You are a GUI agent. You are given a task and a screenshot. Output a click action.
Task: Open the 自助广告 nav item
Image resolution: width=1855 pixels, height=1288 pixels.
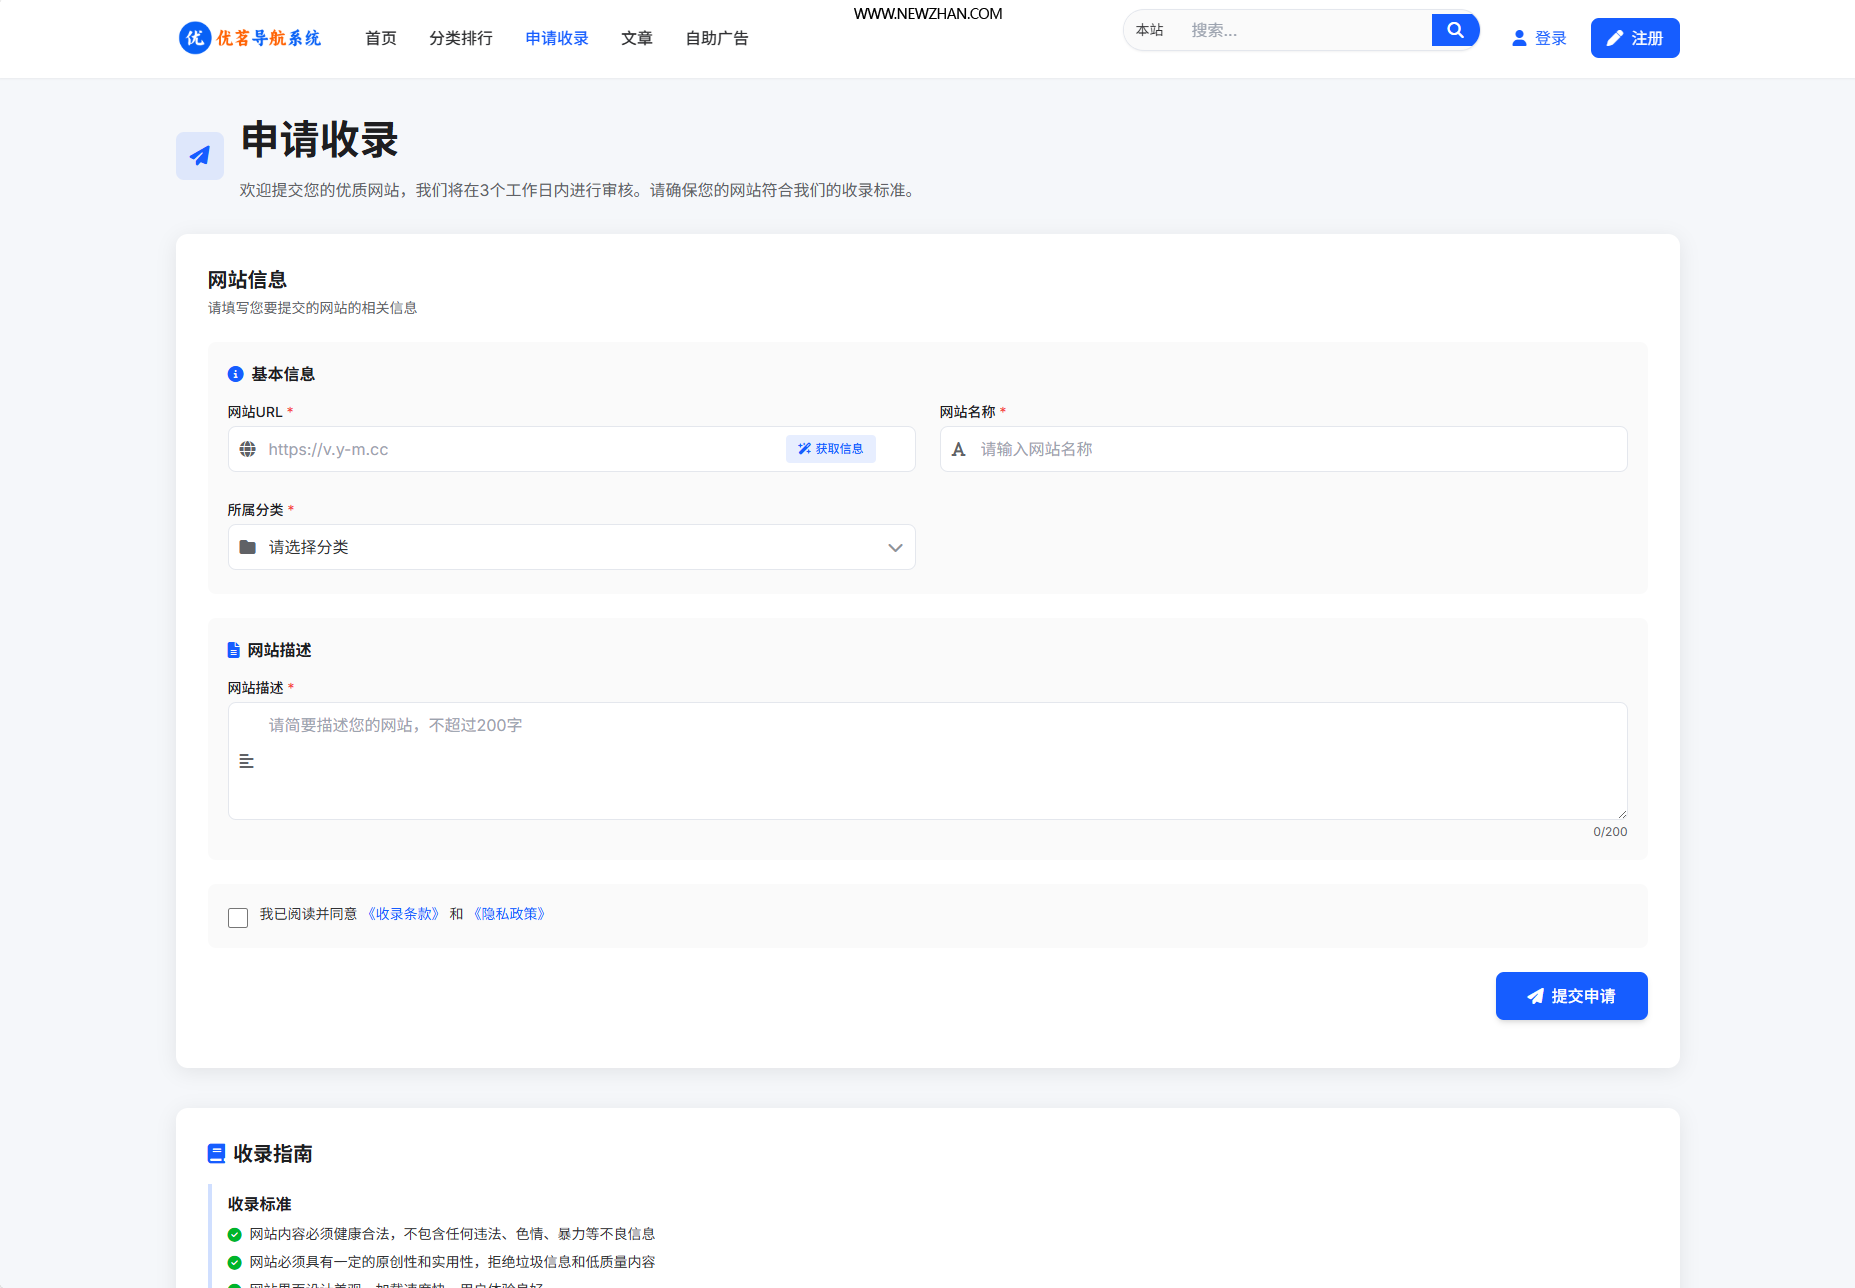point(717,38)
